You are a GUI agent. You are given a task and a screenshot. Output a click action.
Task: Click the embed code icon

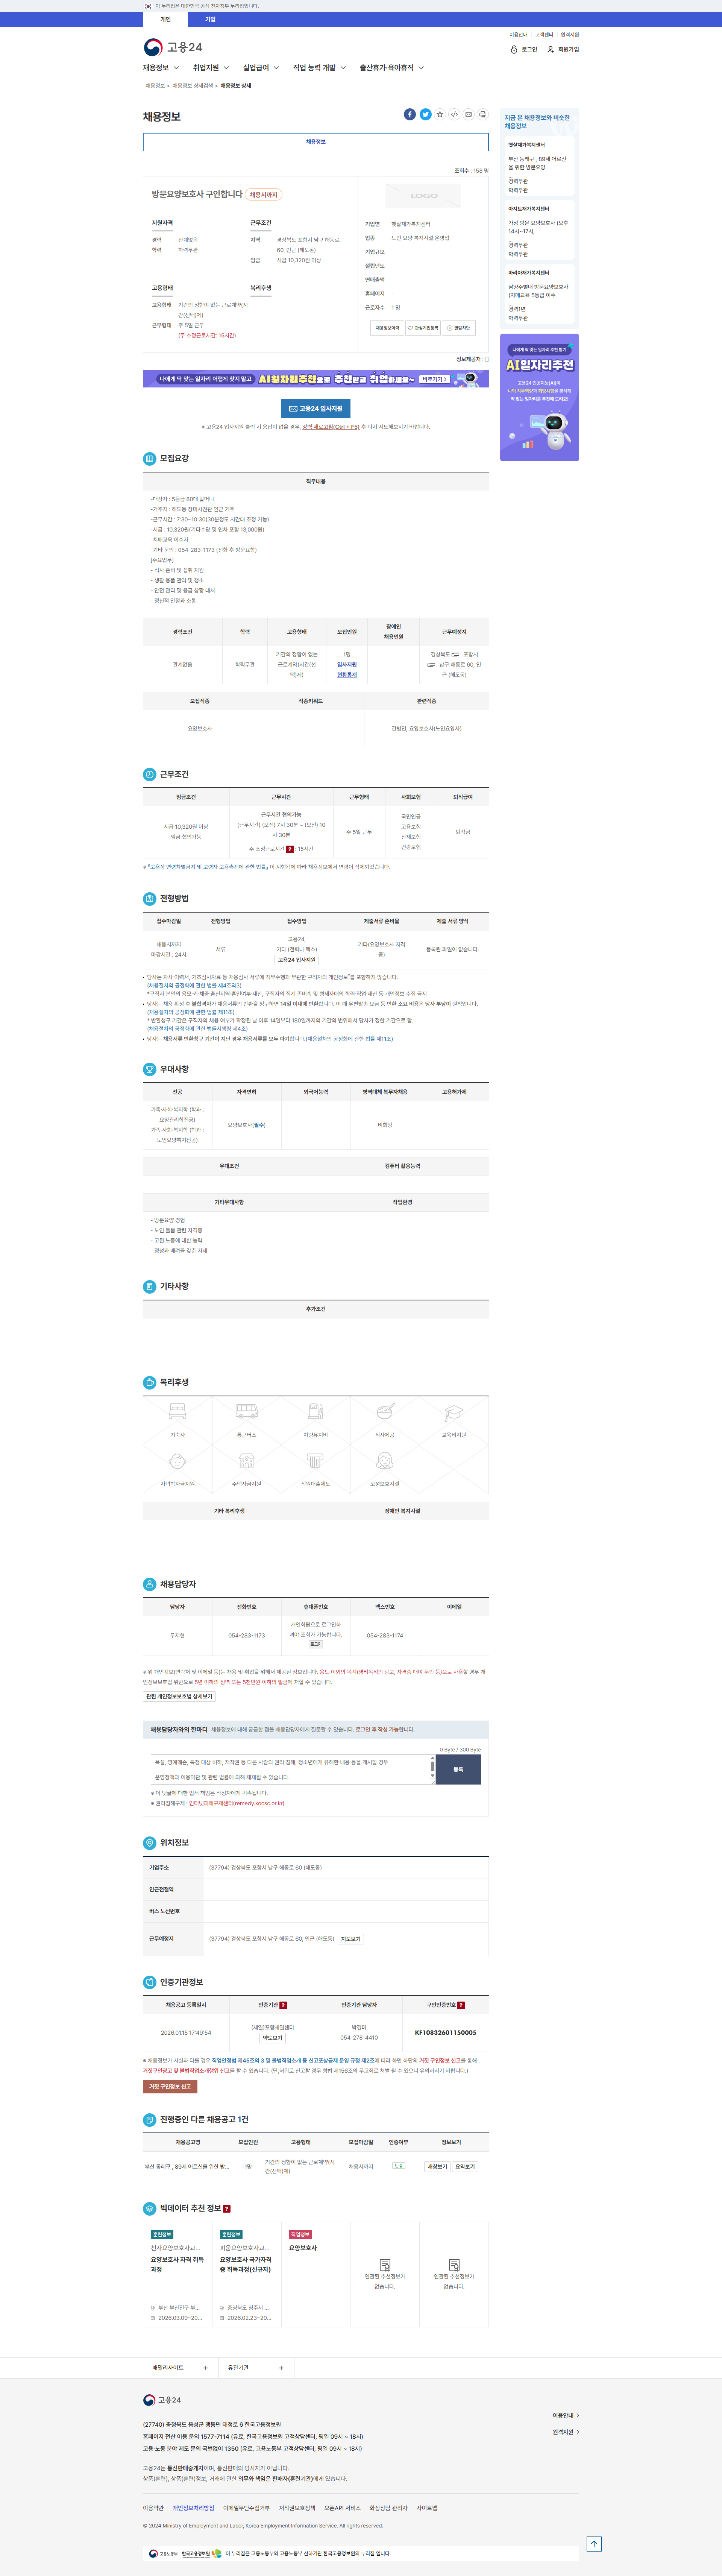[454, 114]
